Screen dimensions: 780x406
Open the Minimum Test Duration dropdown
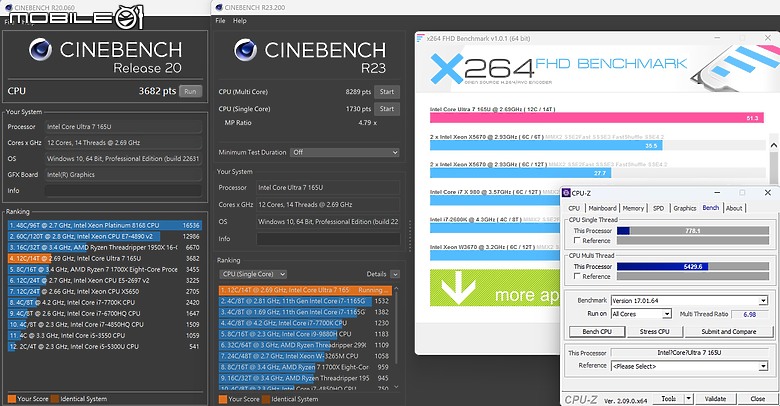345,152
